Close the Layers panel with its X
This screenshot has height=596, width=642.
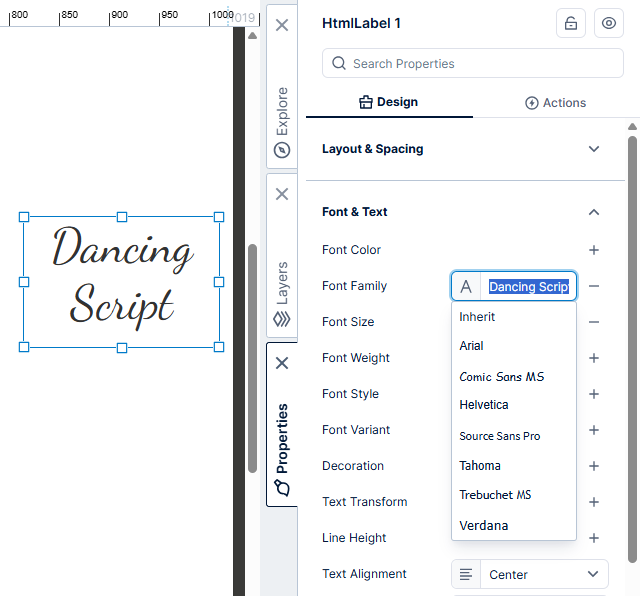click(x=282, y=194)
